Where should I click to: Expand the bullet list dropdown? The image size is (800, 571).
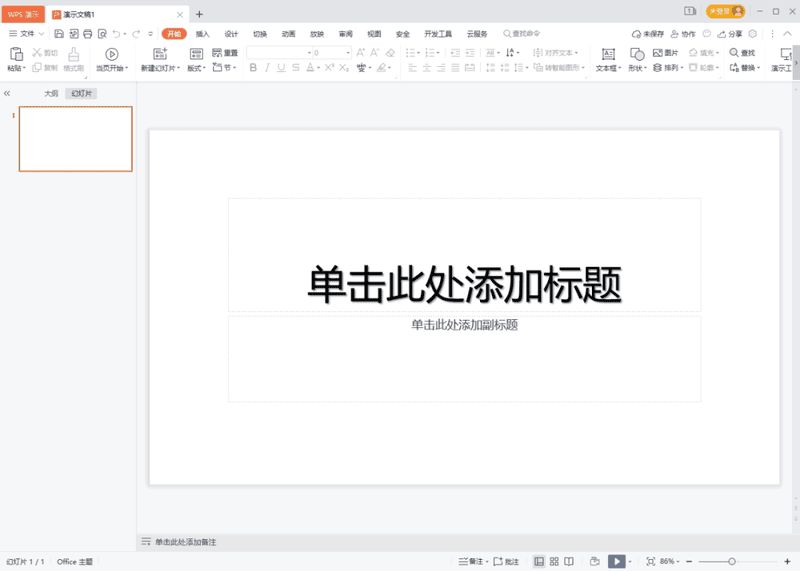(418, 53)
